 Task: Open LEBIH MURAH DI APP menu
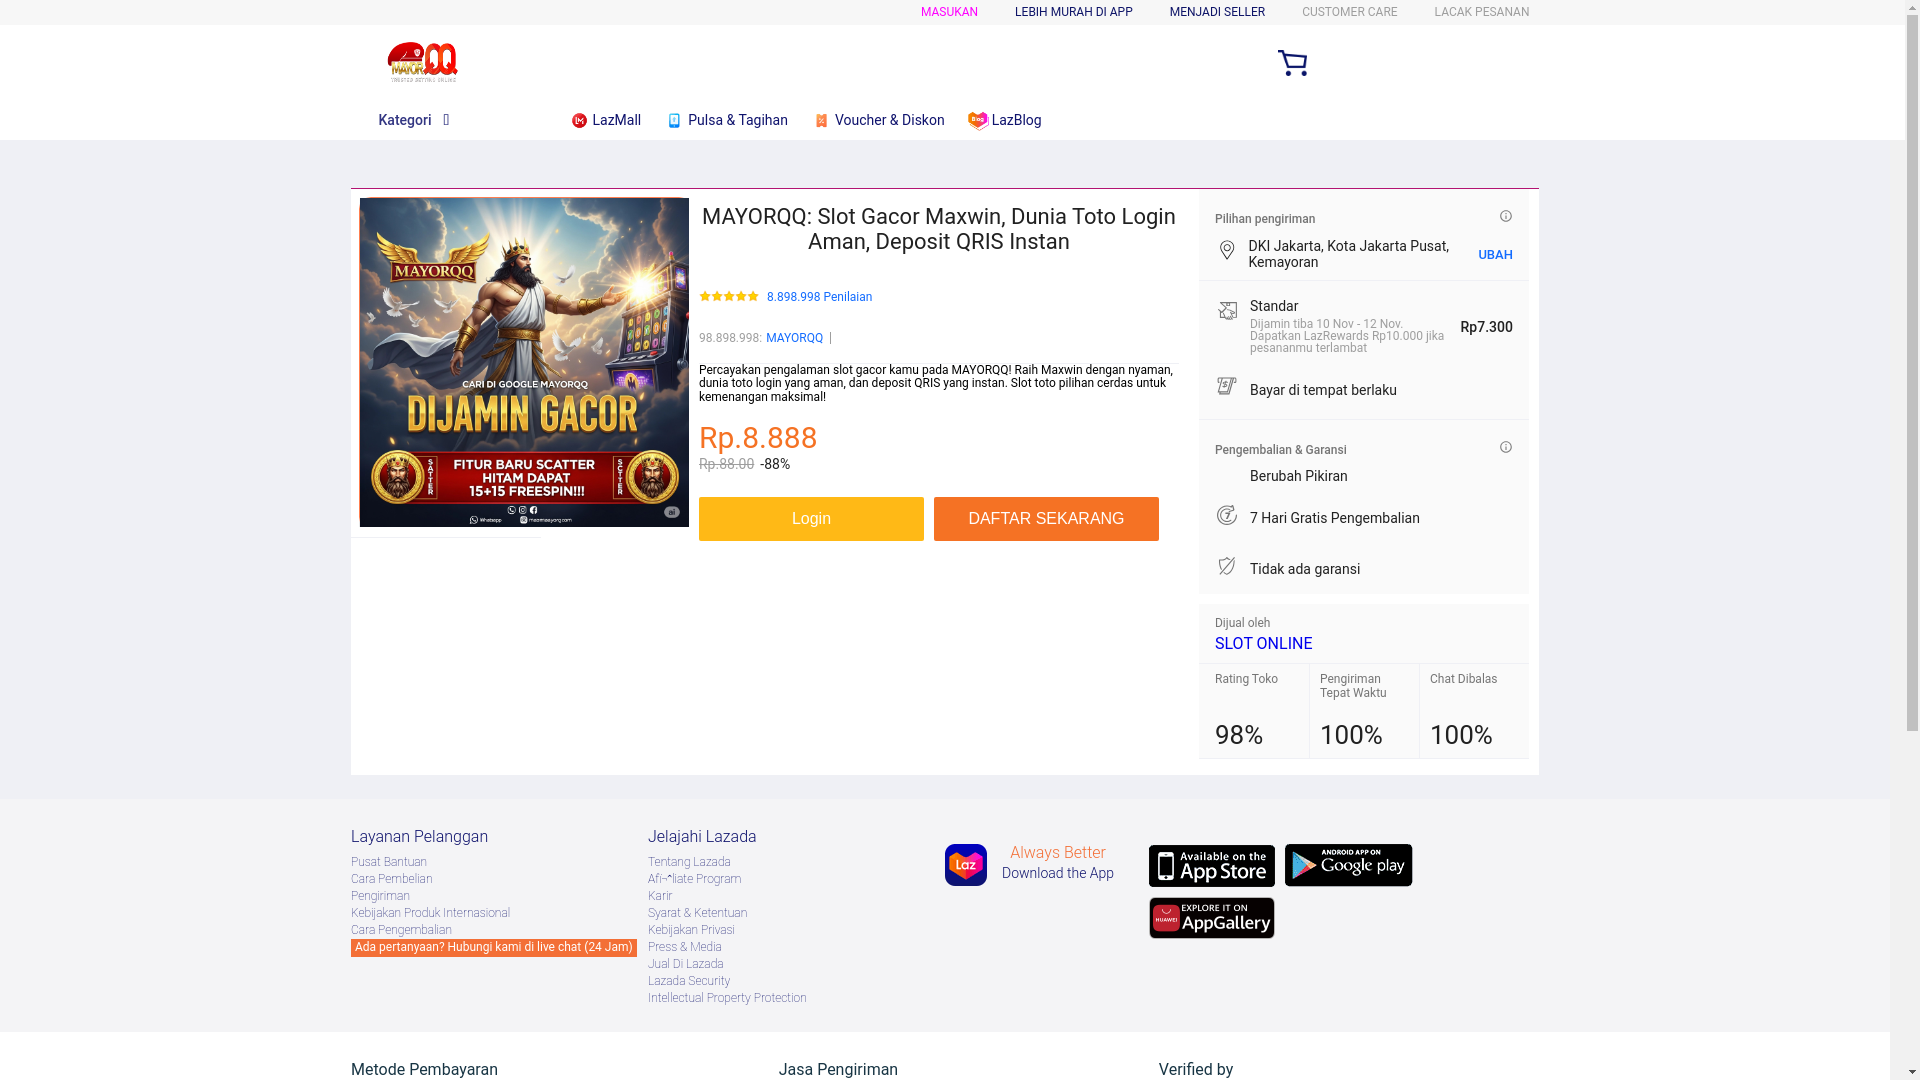(x=1073, y=12)
